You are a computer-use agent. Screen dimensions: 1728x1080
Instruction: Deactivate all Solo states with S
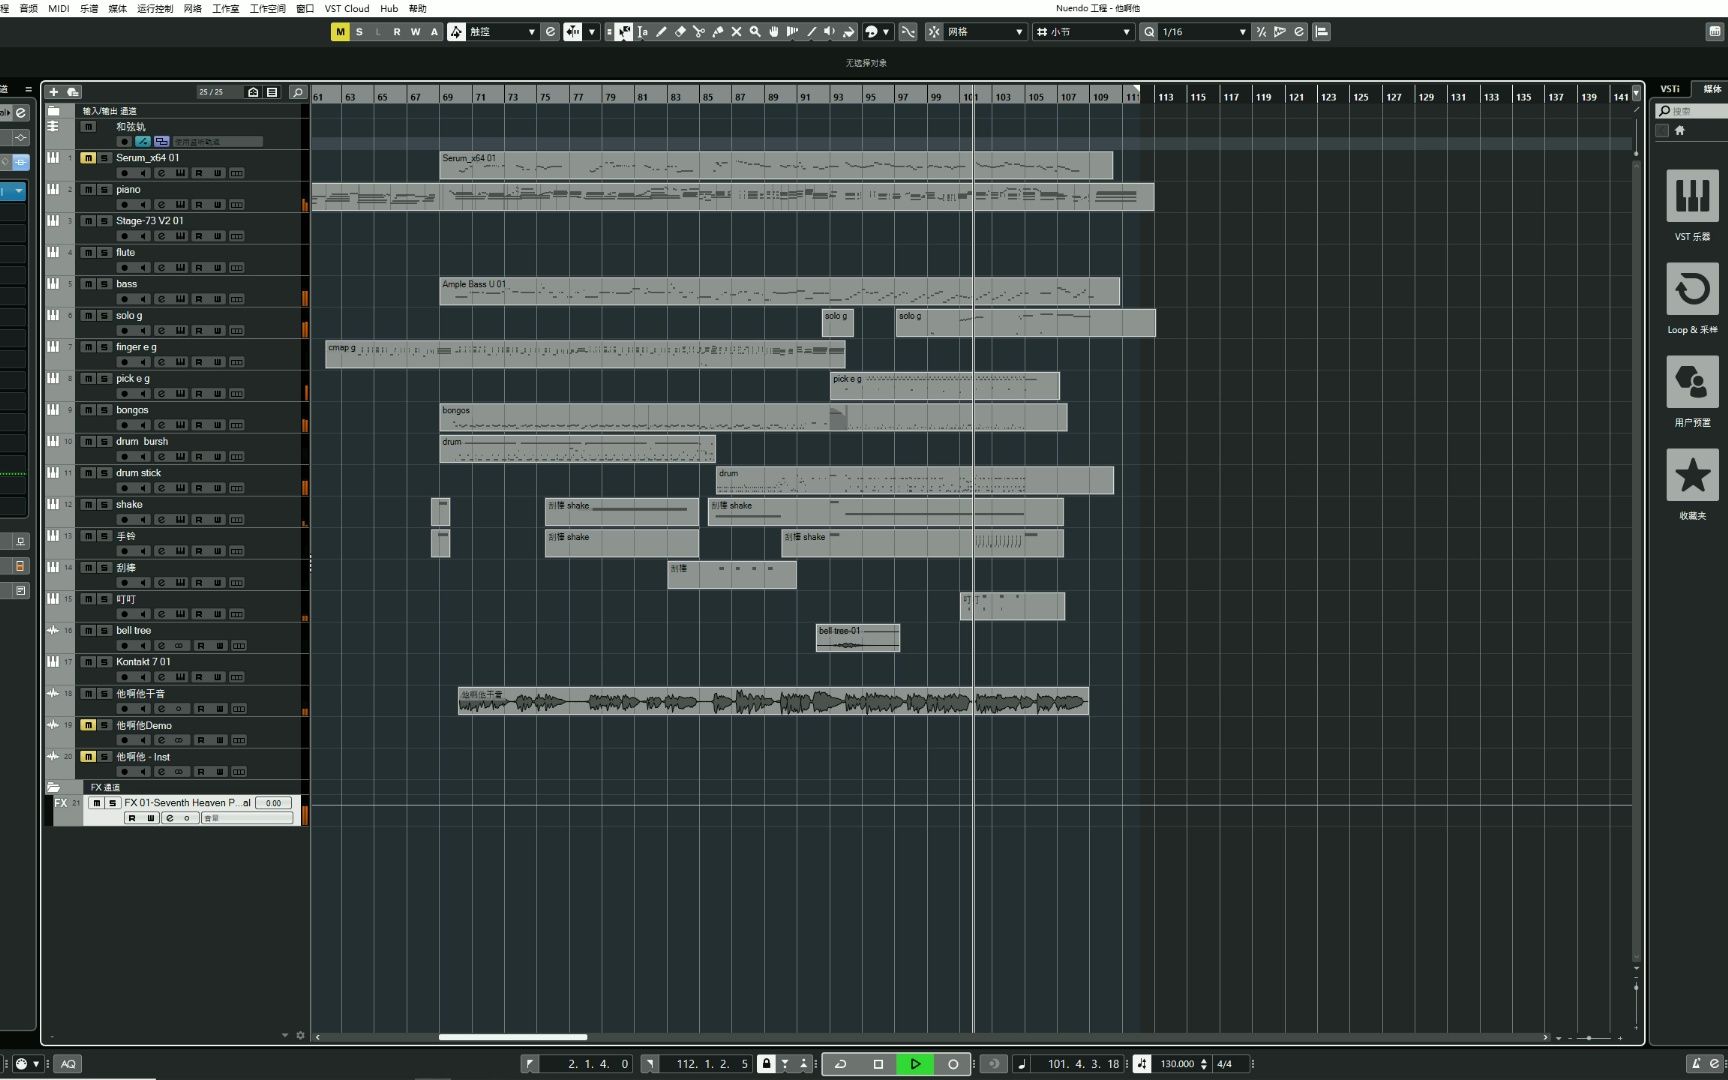click(359, 32)
